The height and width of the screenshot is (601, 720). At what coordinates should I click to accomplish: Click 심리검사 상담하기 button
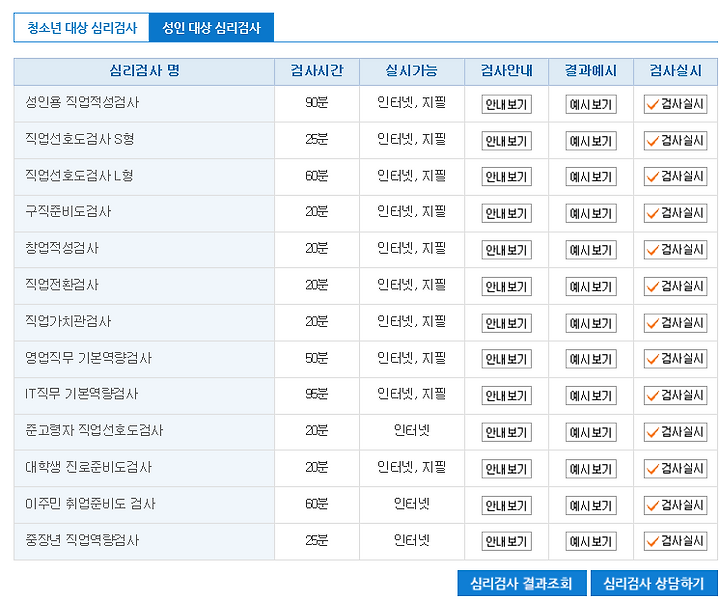pyautogui.click(x=654, y=583)
